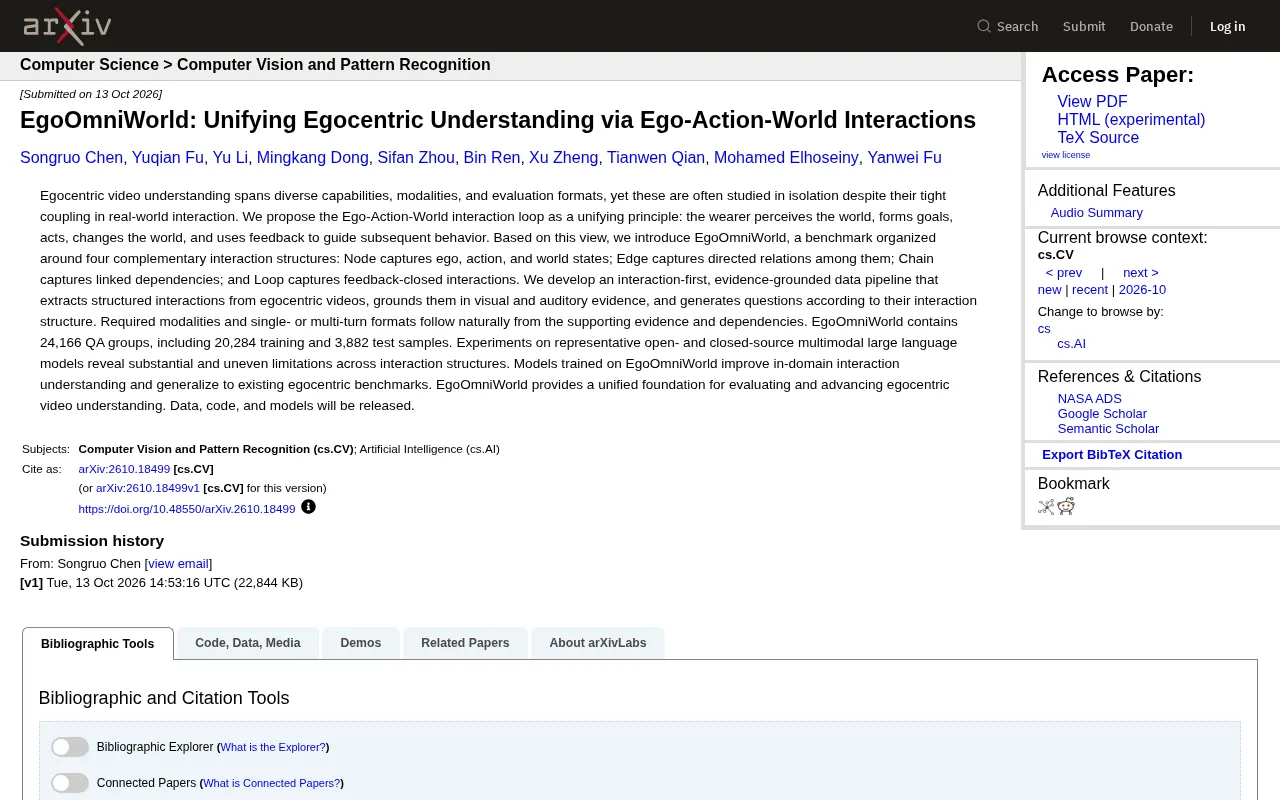Toggle Connected Papers switch

70,783
